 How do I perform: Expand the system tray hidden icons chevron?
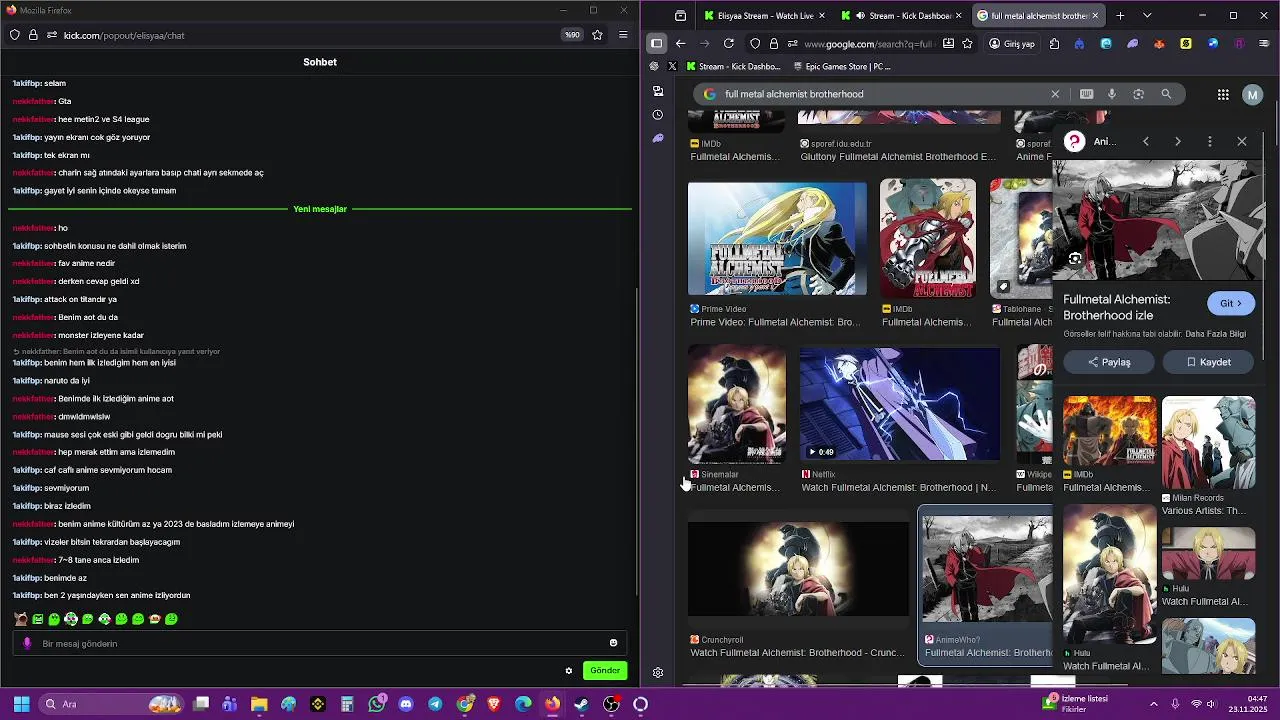1154,704
